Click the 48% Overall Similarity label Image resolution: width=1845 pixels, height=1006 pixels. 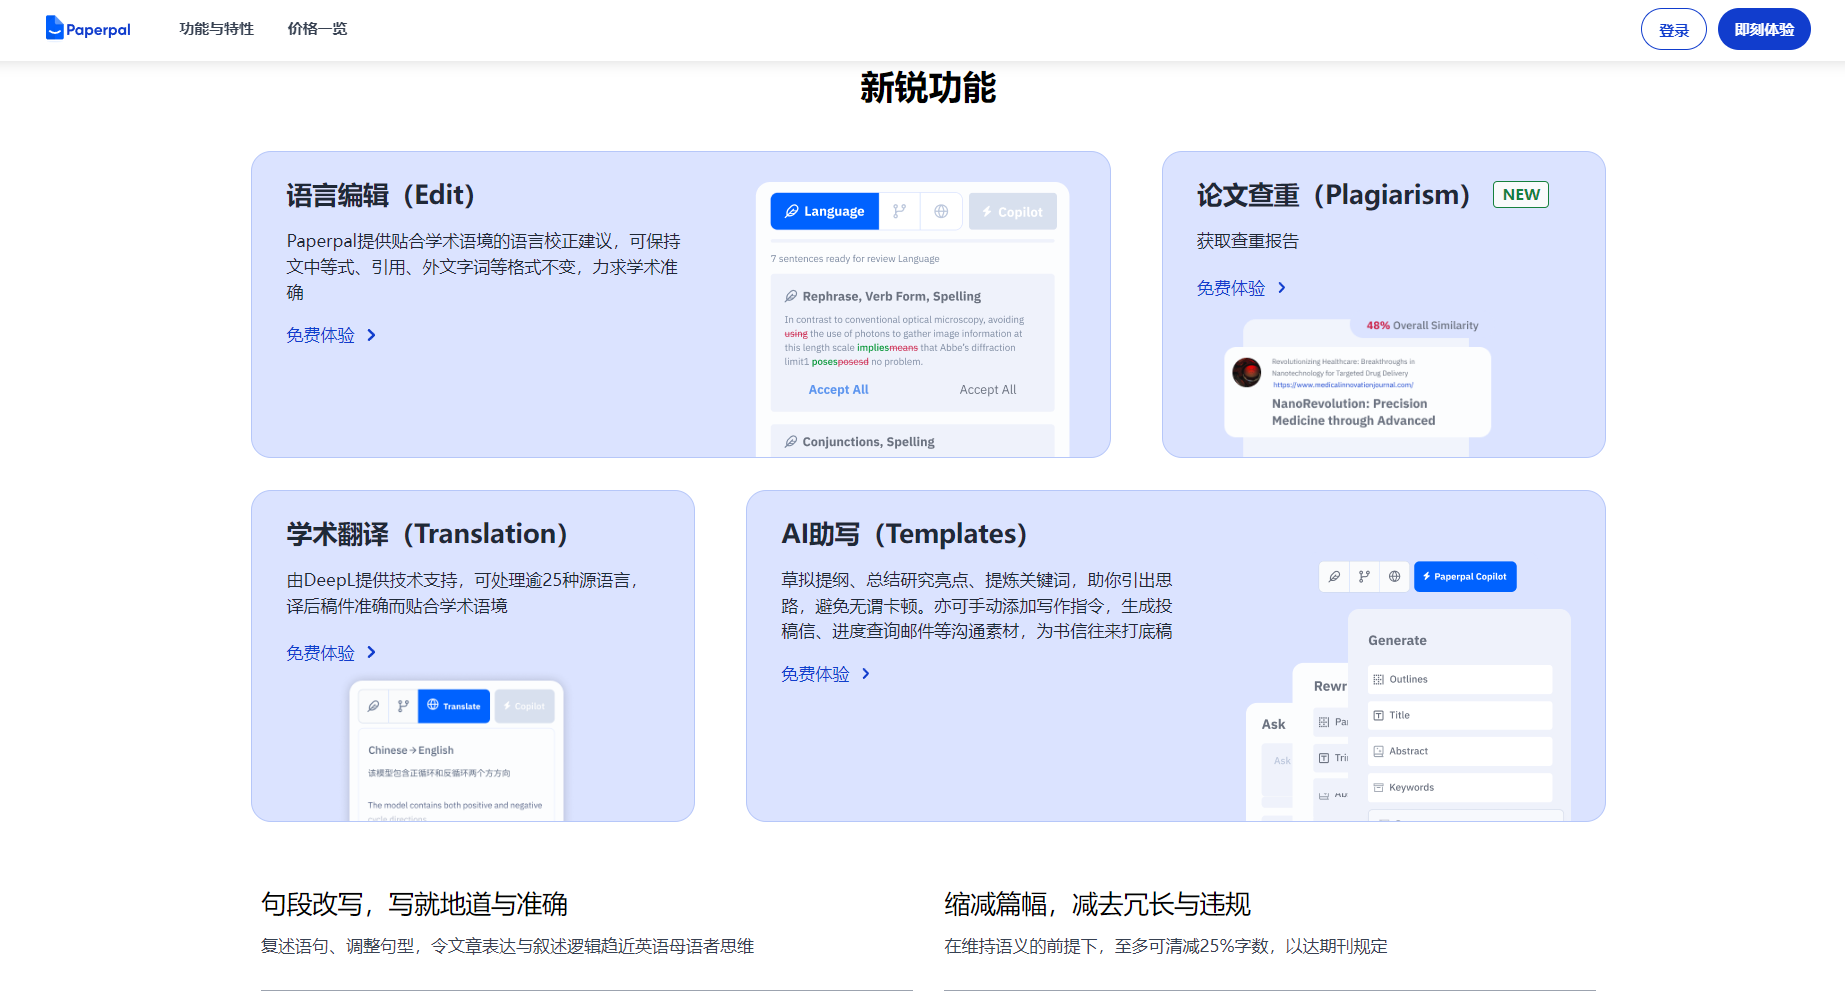click(1422, 326)
